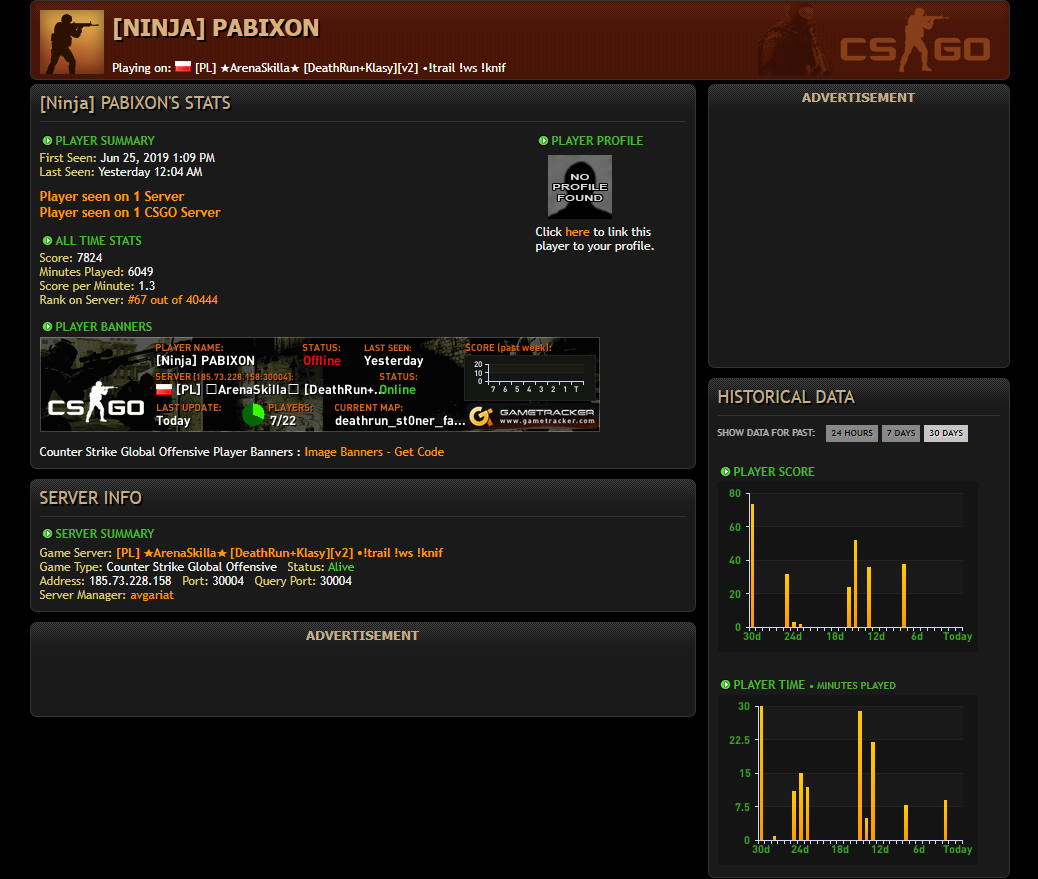Open server manager avgariat's profile
Screen dimensions: 1038x879
click(152, 595)
